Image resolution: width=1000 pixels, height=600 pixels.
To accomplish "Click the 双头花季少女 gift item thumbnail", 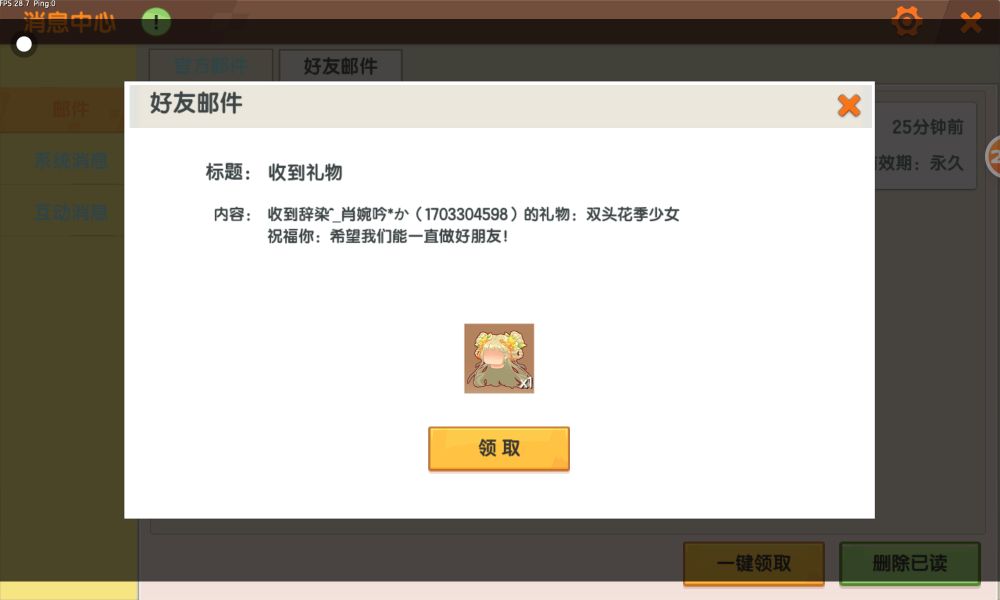I will (x=499, y=358).
